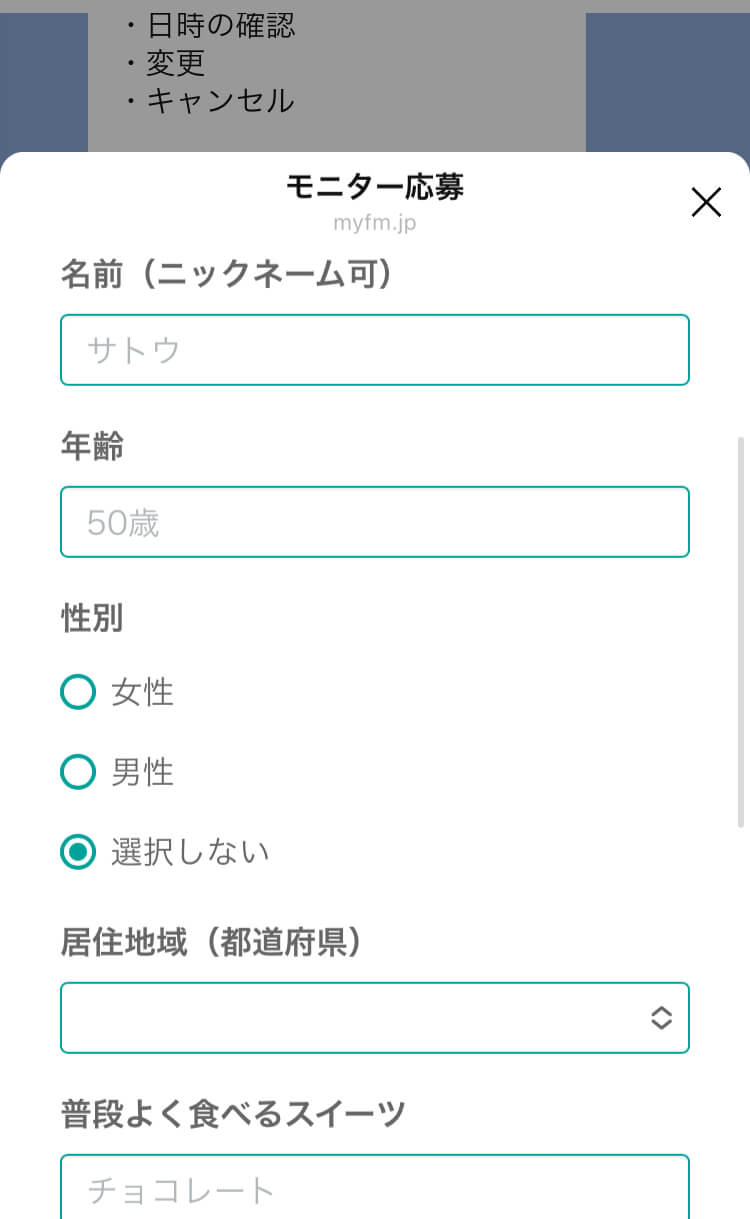The height and width of the screenshot is (1219, 750).
Task: Close the モニター応募 form with X
Action: pos(706,203)
